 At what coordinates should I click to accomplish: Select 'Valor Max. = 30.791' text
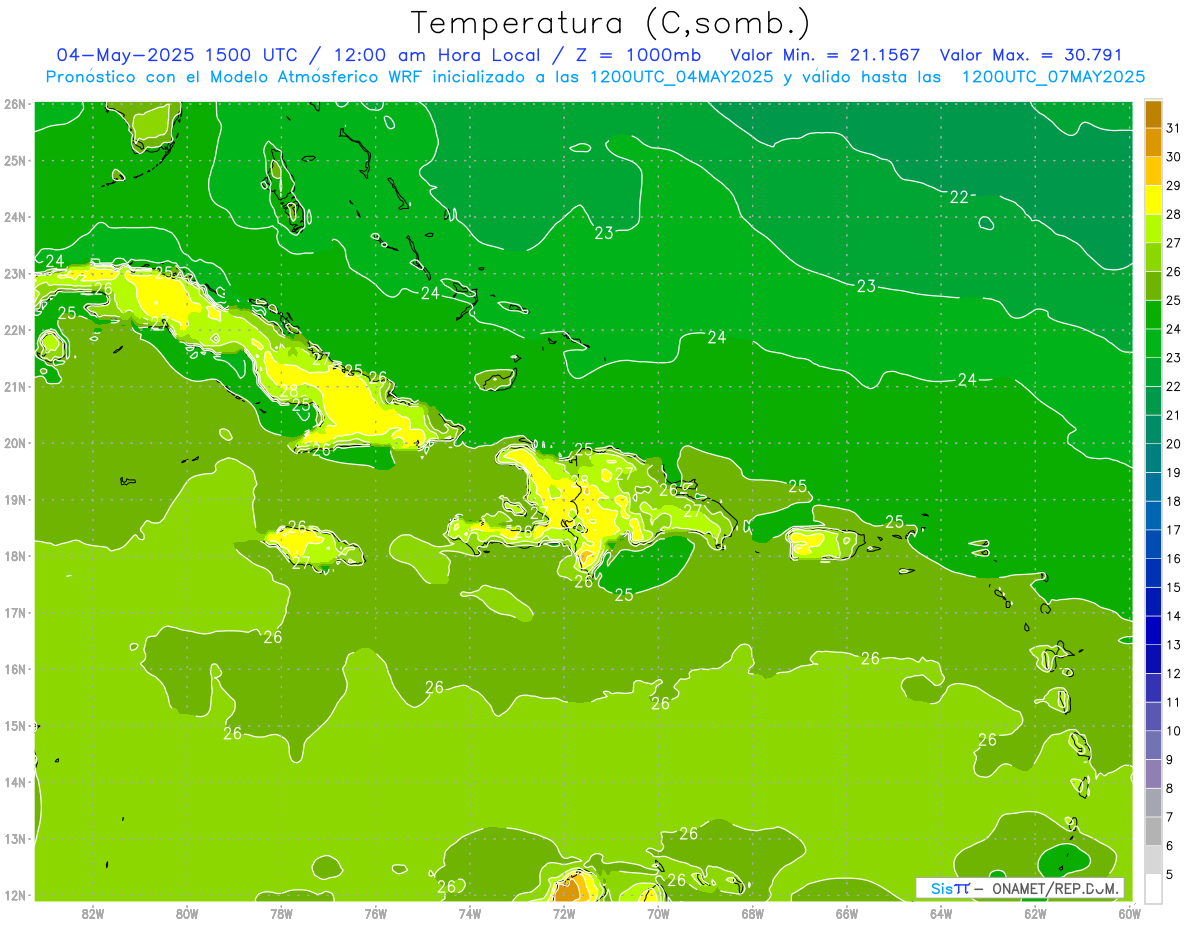(1031, 54)
